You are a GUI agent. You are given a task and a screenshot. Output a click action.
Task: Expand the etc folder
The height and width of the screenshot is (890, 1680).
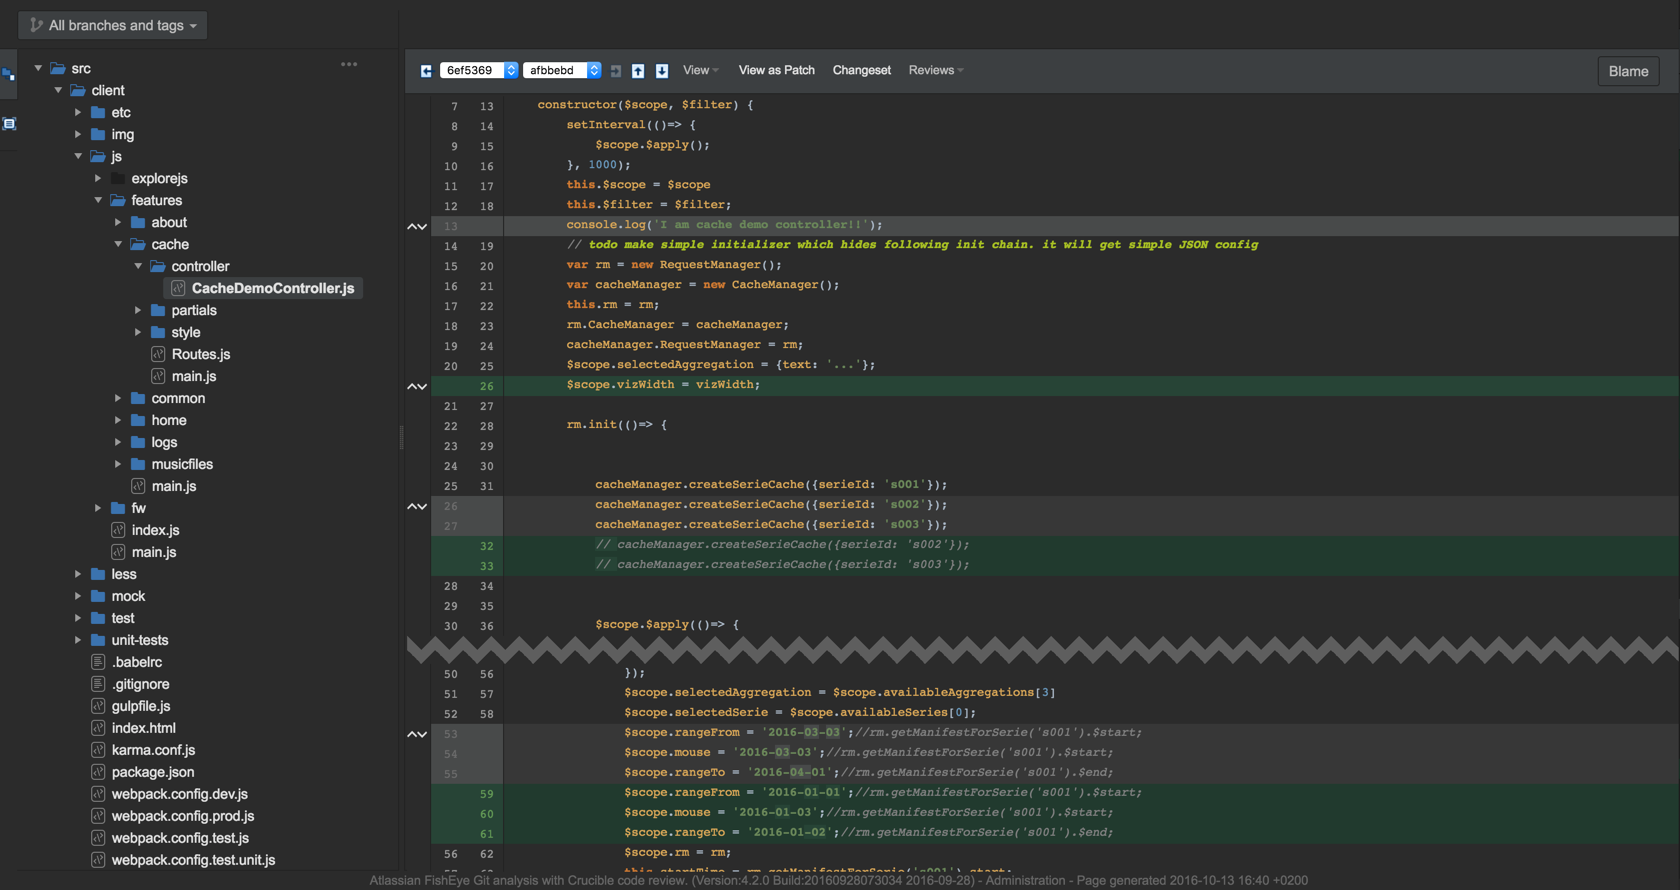tap(78, 112)
